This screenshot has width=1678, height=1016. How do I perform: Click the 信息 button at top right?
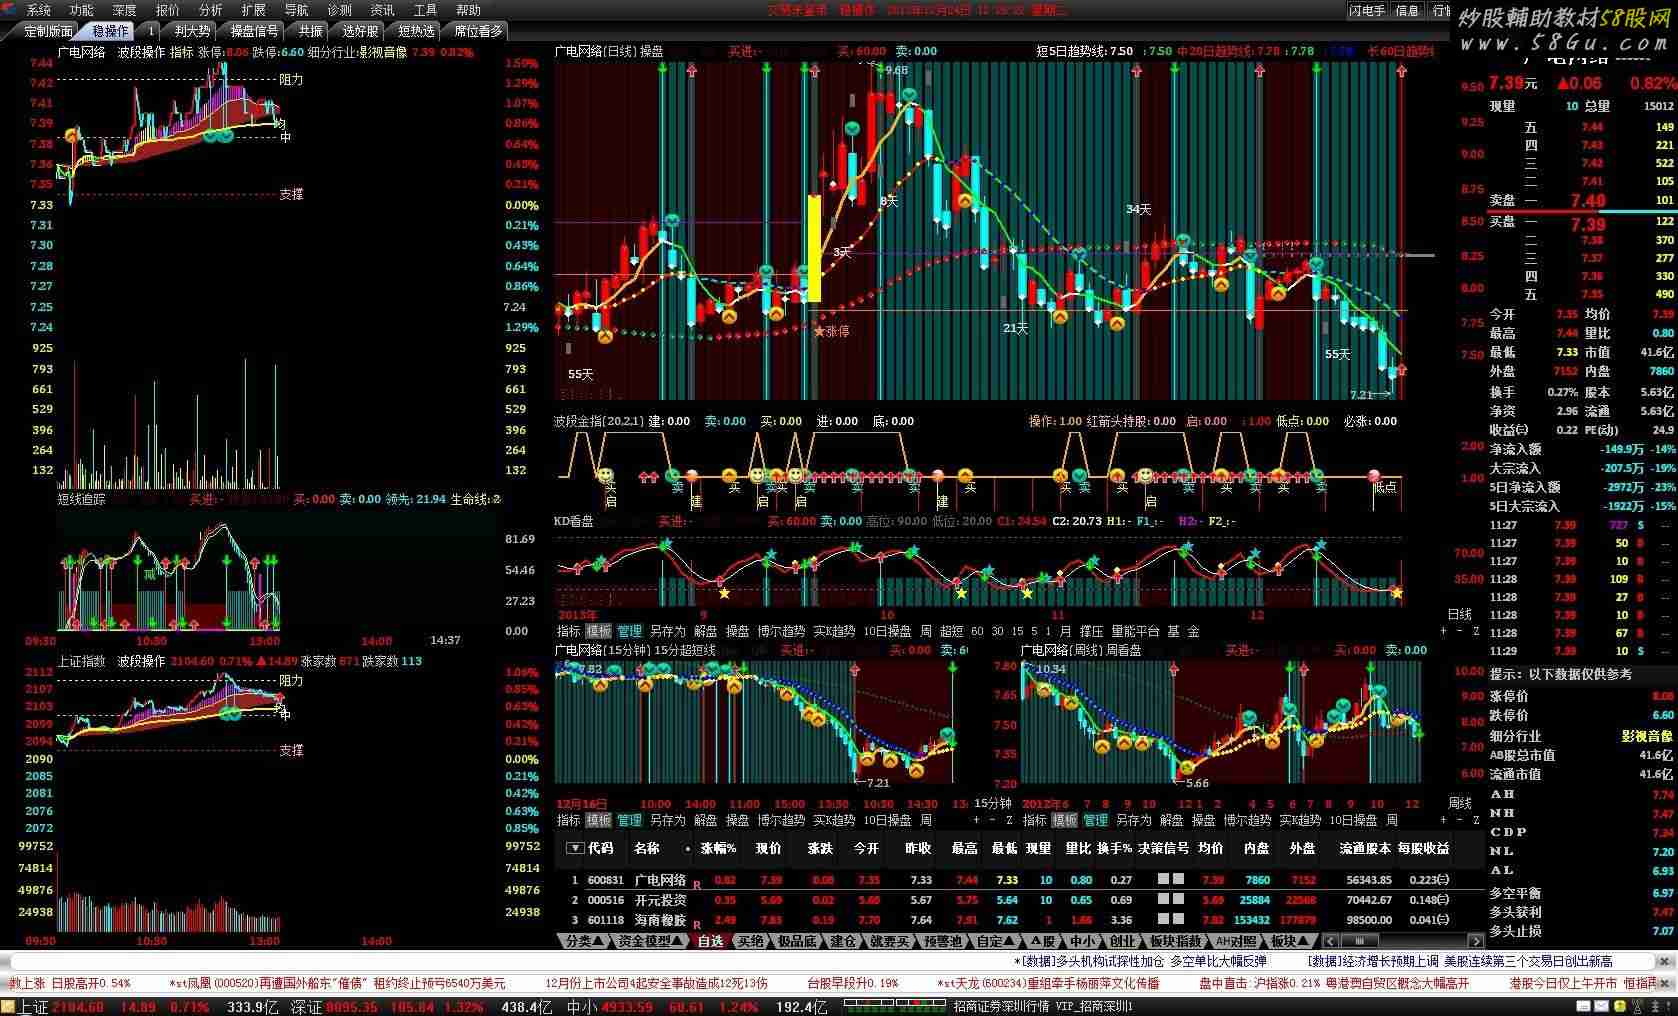1407,10
